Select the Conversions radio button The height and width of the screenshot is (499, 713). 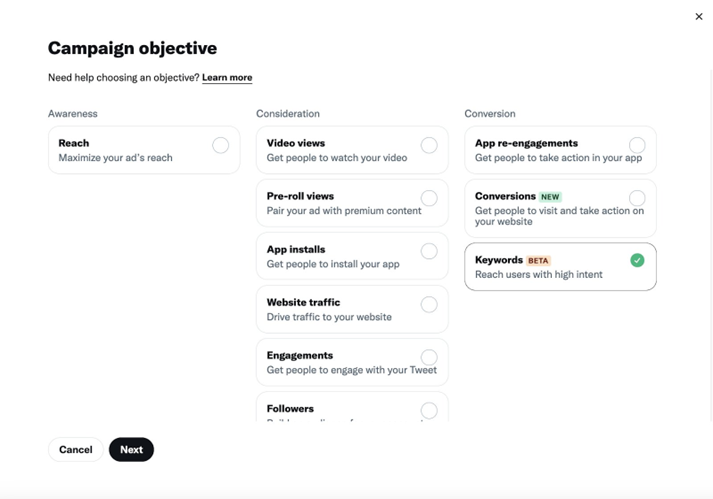(637, 198)
